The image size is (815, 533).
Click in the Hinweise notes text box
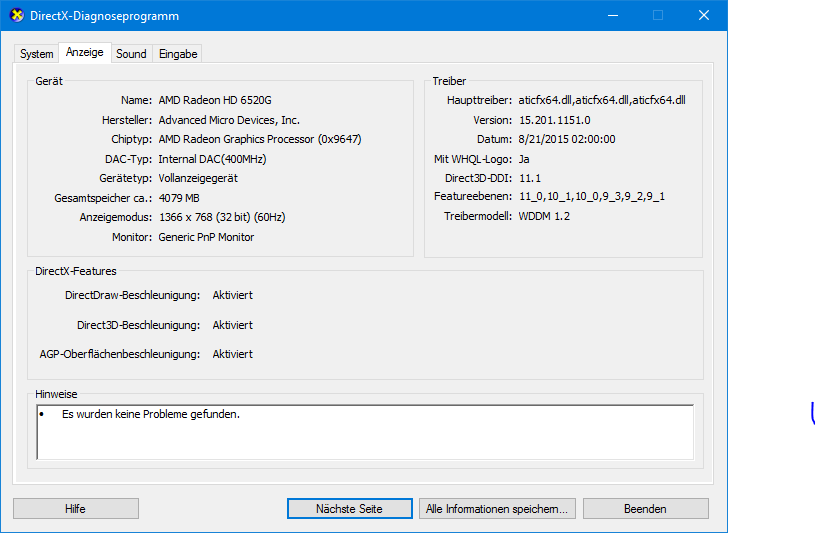coord(365,432)
